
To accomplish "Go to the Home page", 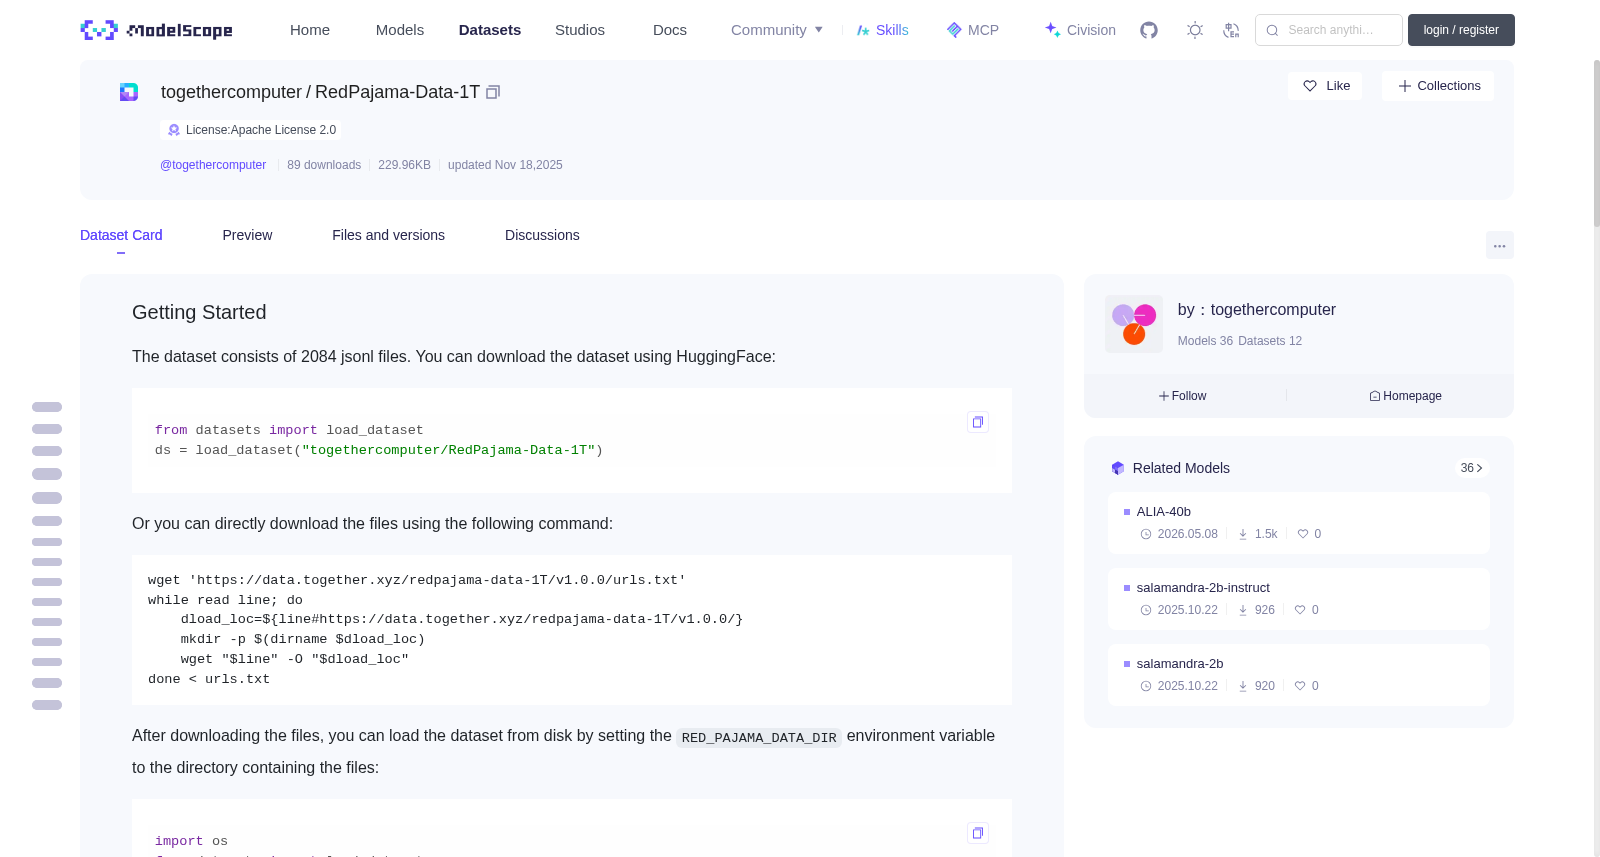I will [310, 30].
